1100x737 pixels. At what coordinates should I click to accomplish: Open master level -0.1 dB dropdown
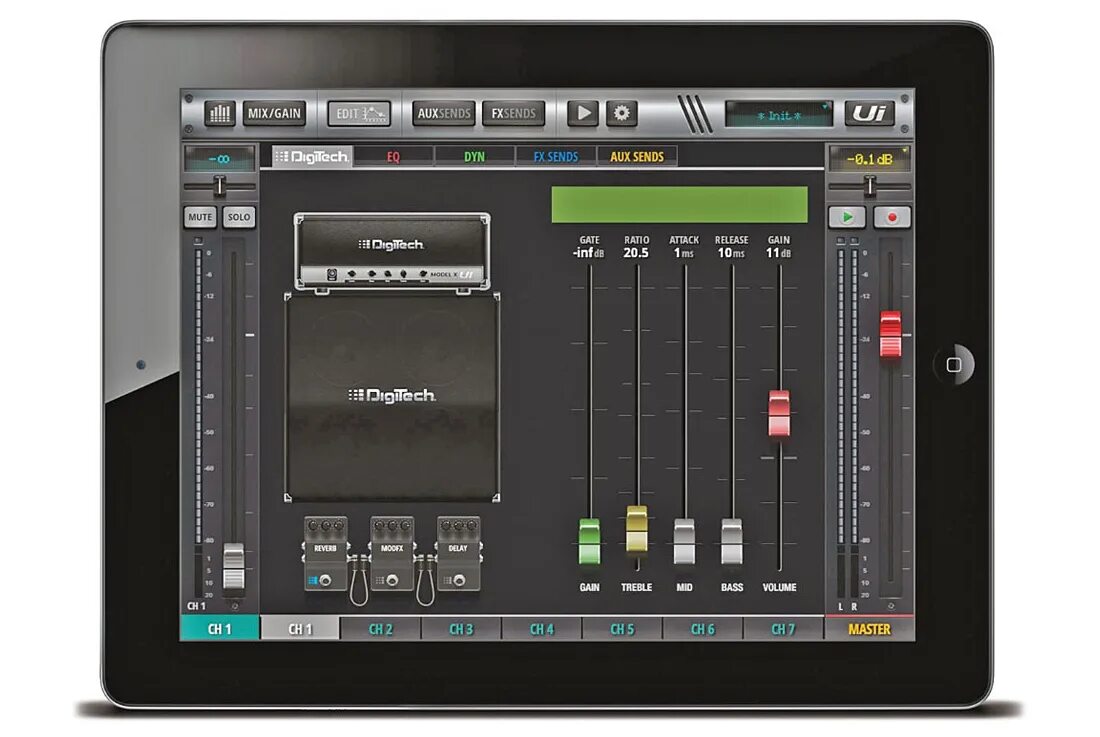tap(870, 159)
